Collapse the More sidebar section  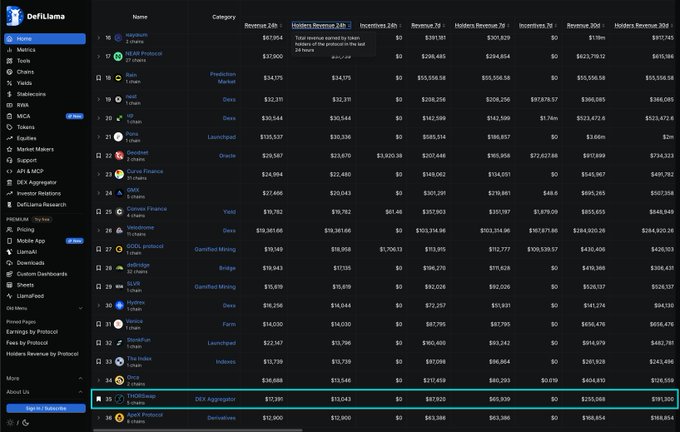coord(80,379)
